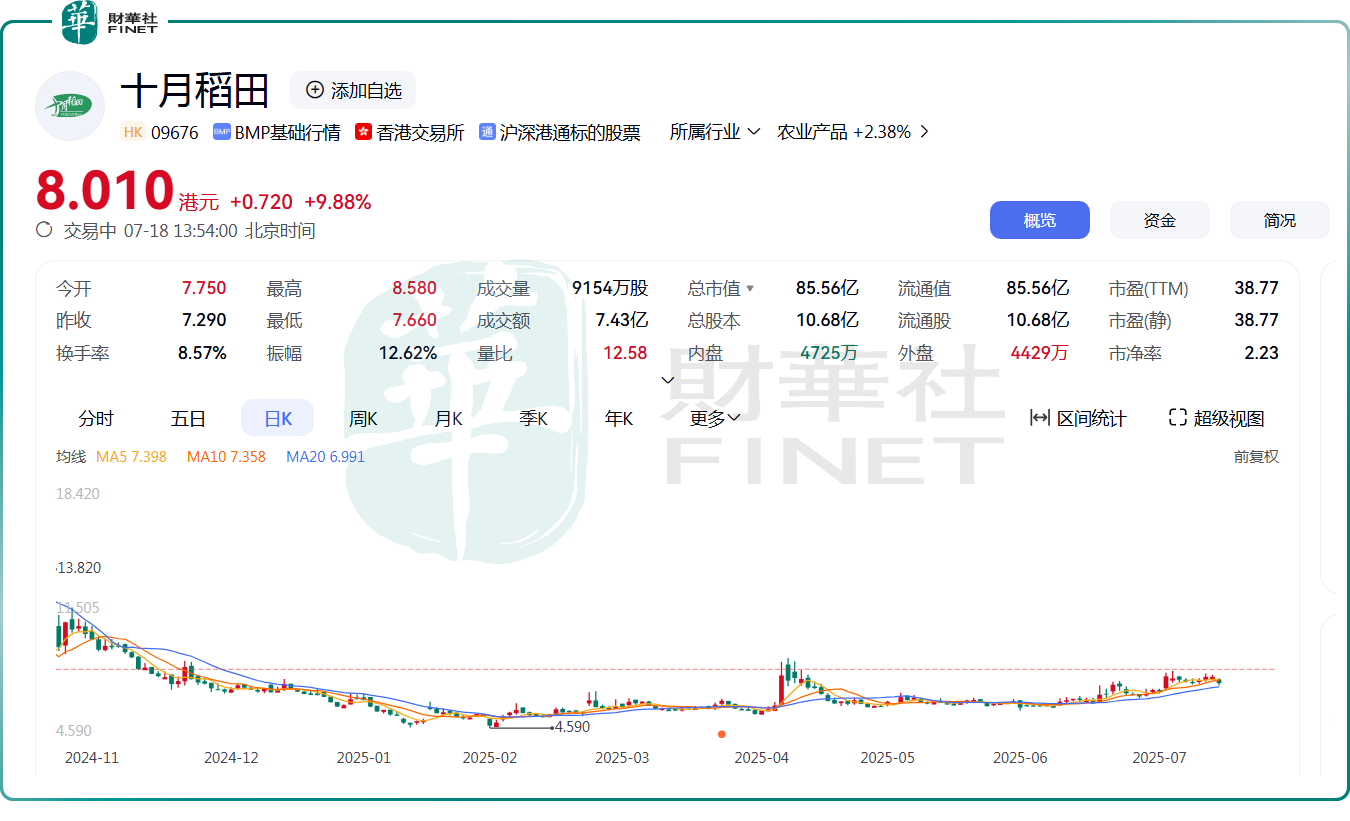Click the 香港交易所 red flag icon
The width and height of the screenshot is (1350, 821).
tap(363, 132)
